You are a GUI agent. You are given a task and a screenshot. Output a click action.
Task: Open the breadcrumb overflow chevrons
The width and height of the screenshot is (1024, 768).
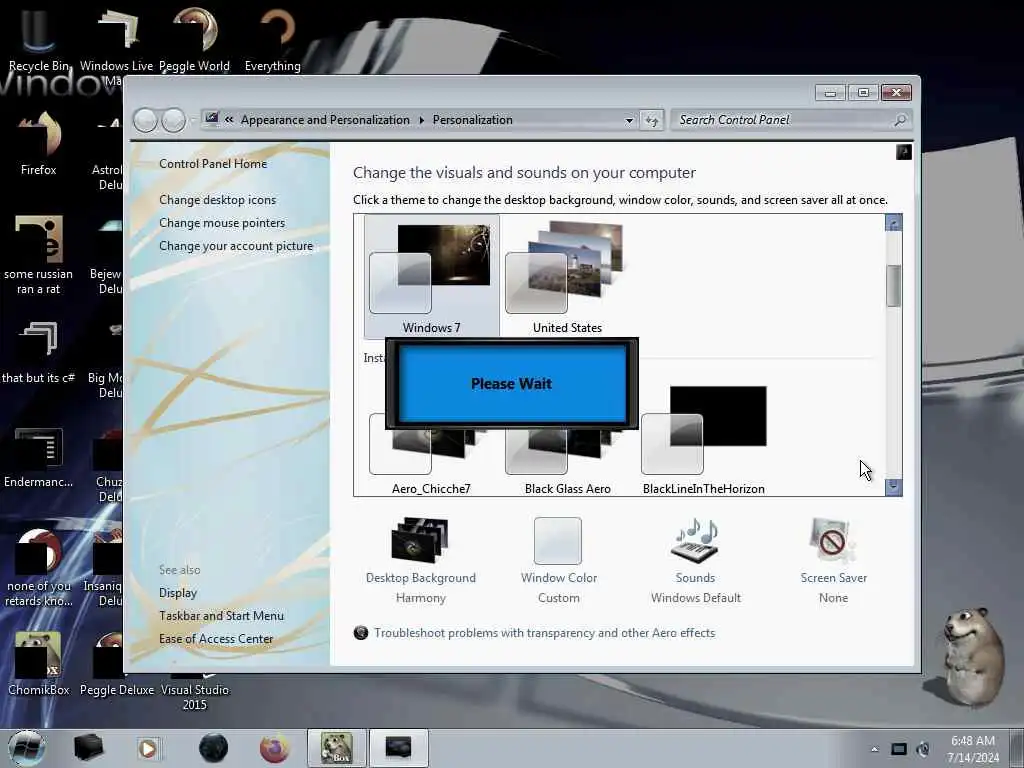(229, 120)
